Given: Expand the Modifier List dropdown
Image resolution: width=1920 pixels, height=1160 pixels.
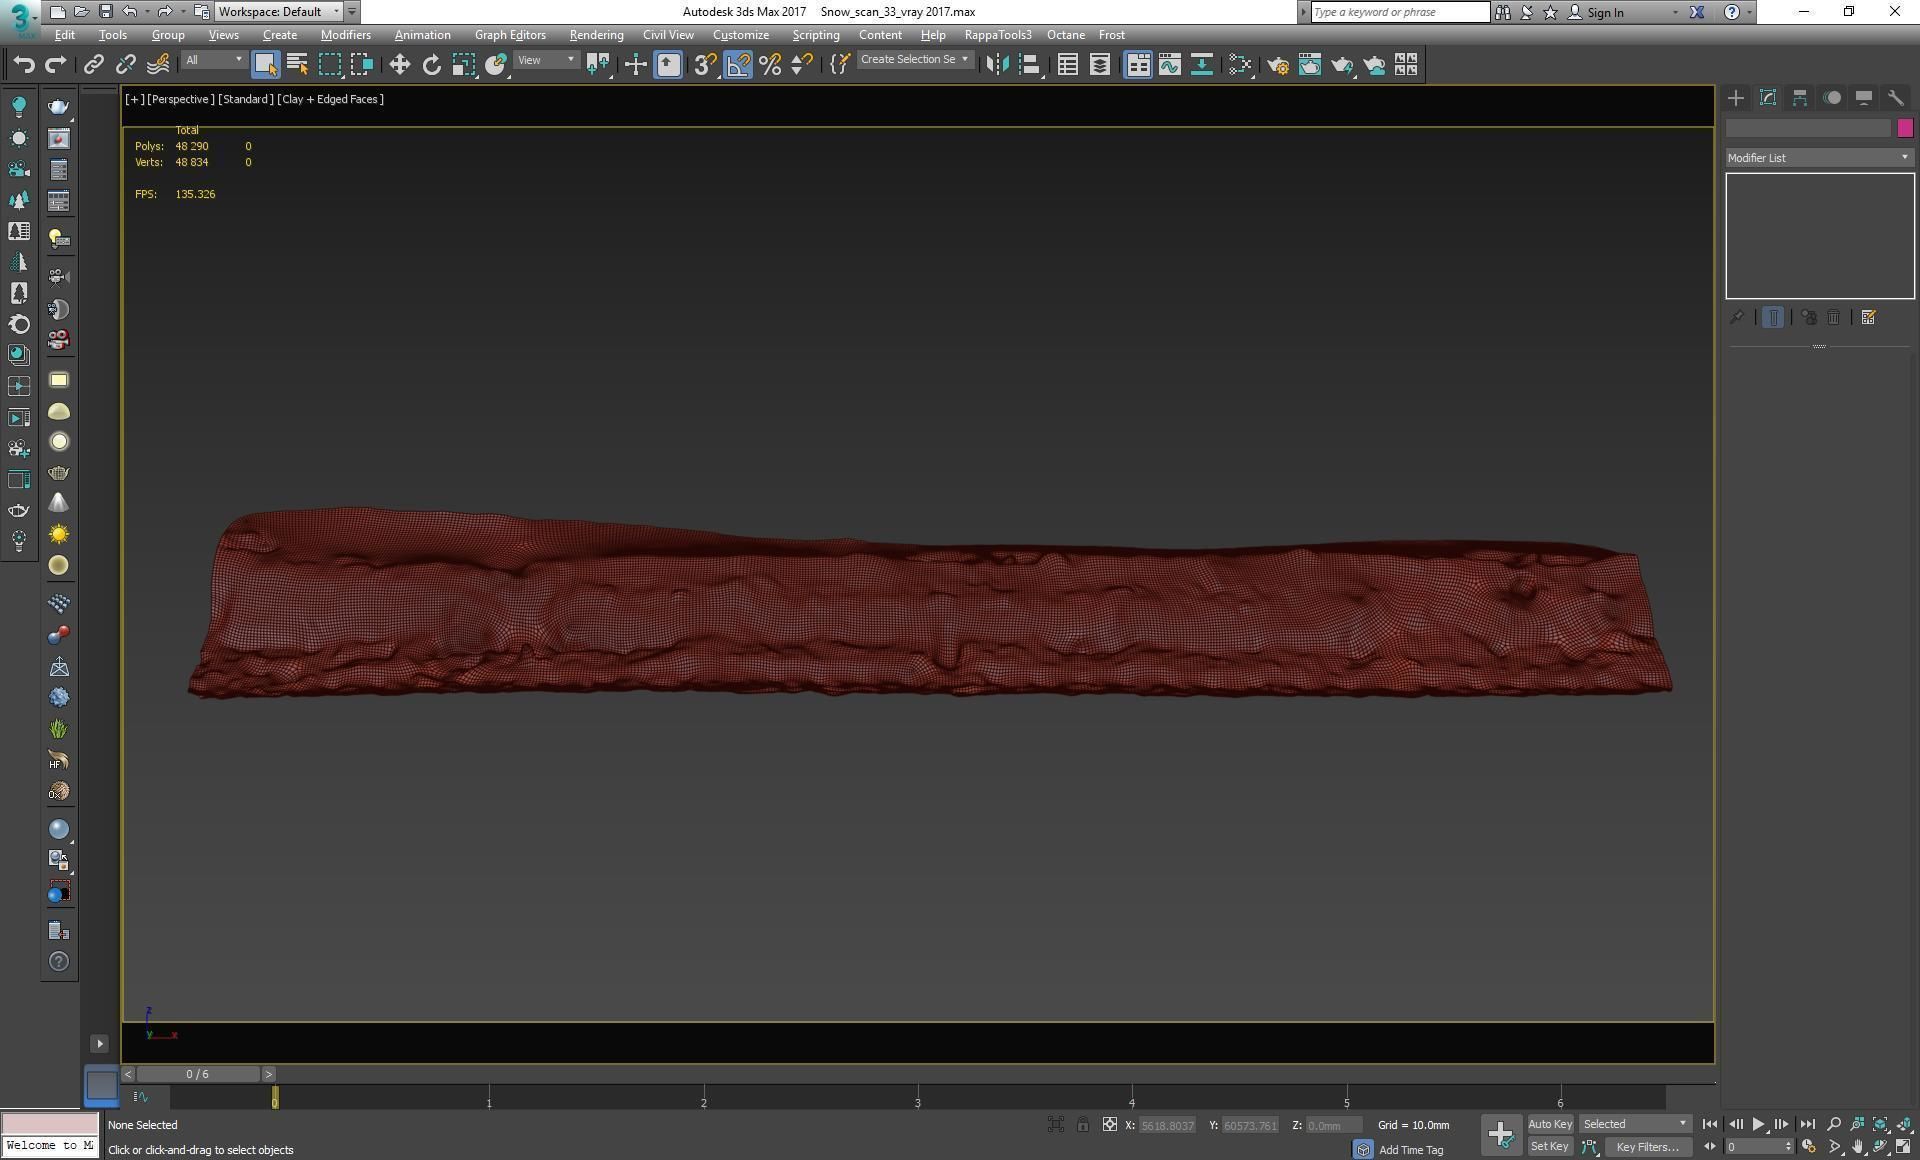Looking at the screenshot, I should coord(1819,158).
